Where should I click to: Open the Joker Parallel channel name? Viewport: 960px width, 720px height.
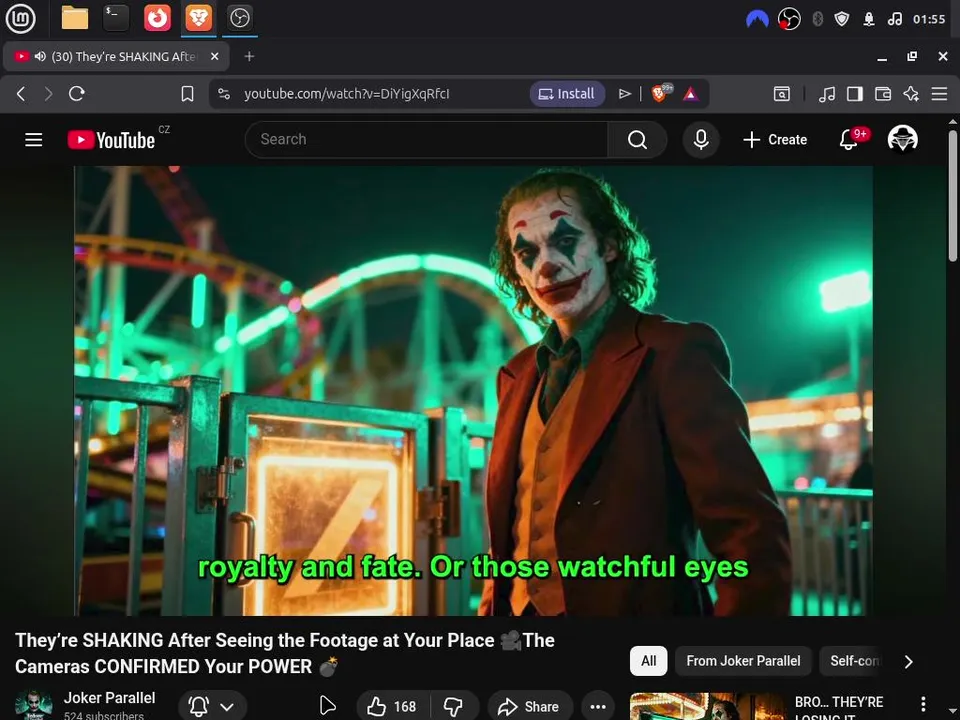[110, 698]
